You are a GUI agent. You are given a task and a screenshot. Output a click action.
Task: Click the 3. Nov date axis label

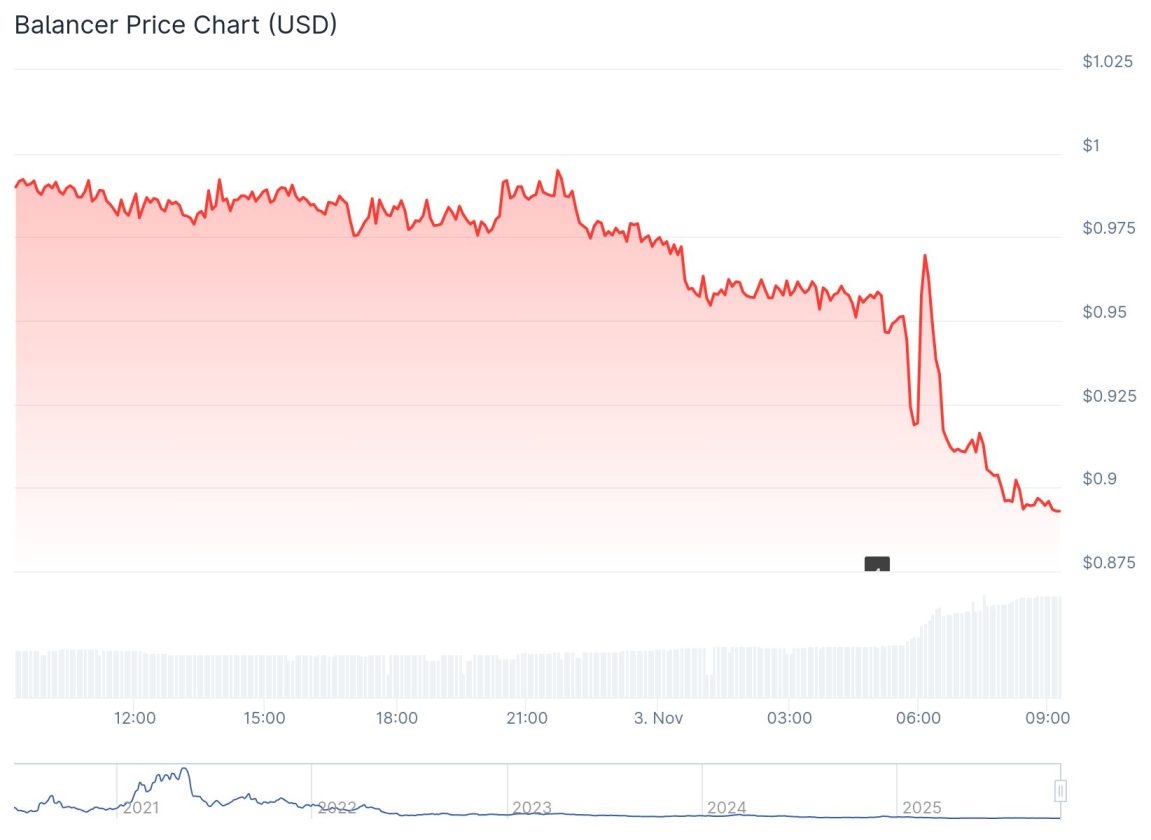point(658,718)
